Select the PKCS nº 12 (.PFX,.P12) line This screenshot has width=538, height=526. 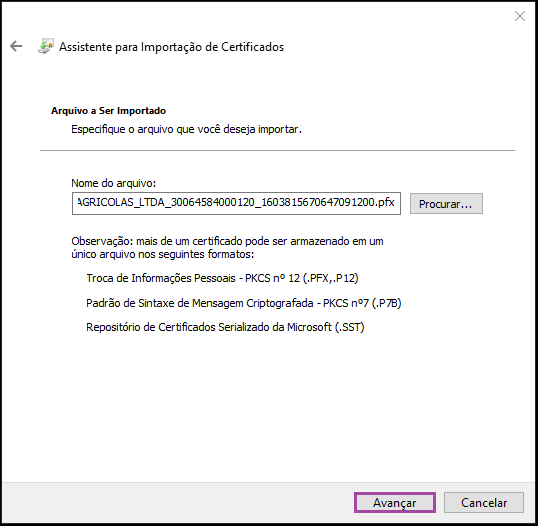pyautogui.click(x=222, y=278)
